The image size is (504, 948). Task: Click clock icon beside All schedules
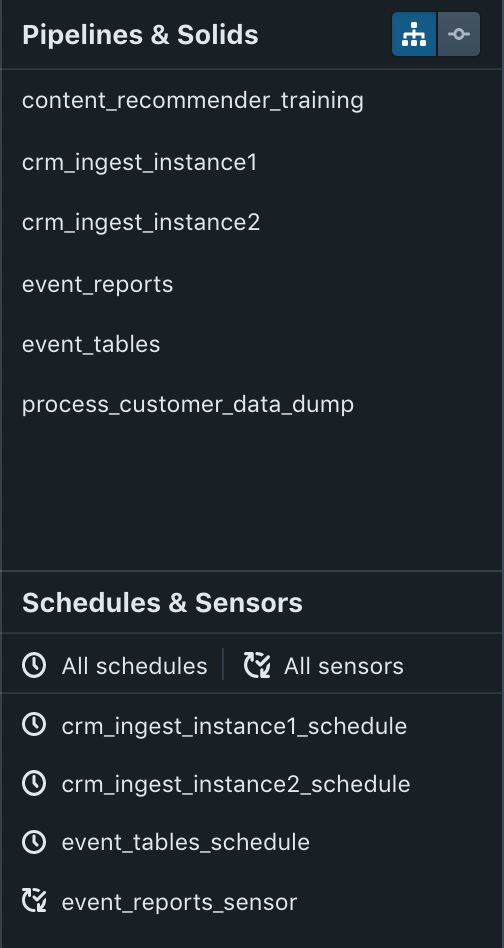[34, 665]
